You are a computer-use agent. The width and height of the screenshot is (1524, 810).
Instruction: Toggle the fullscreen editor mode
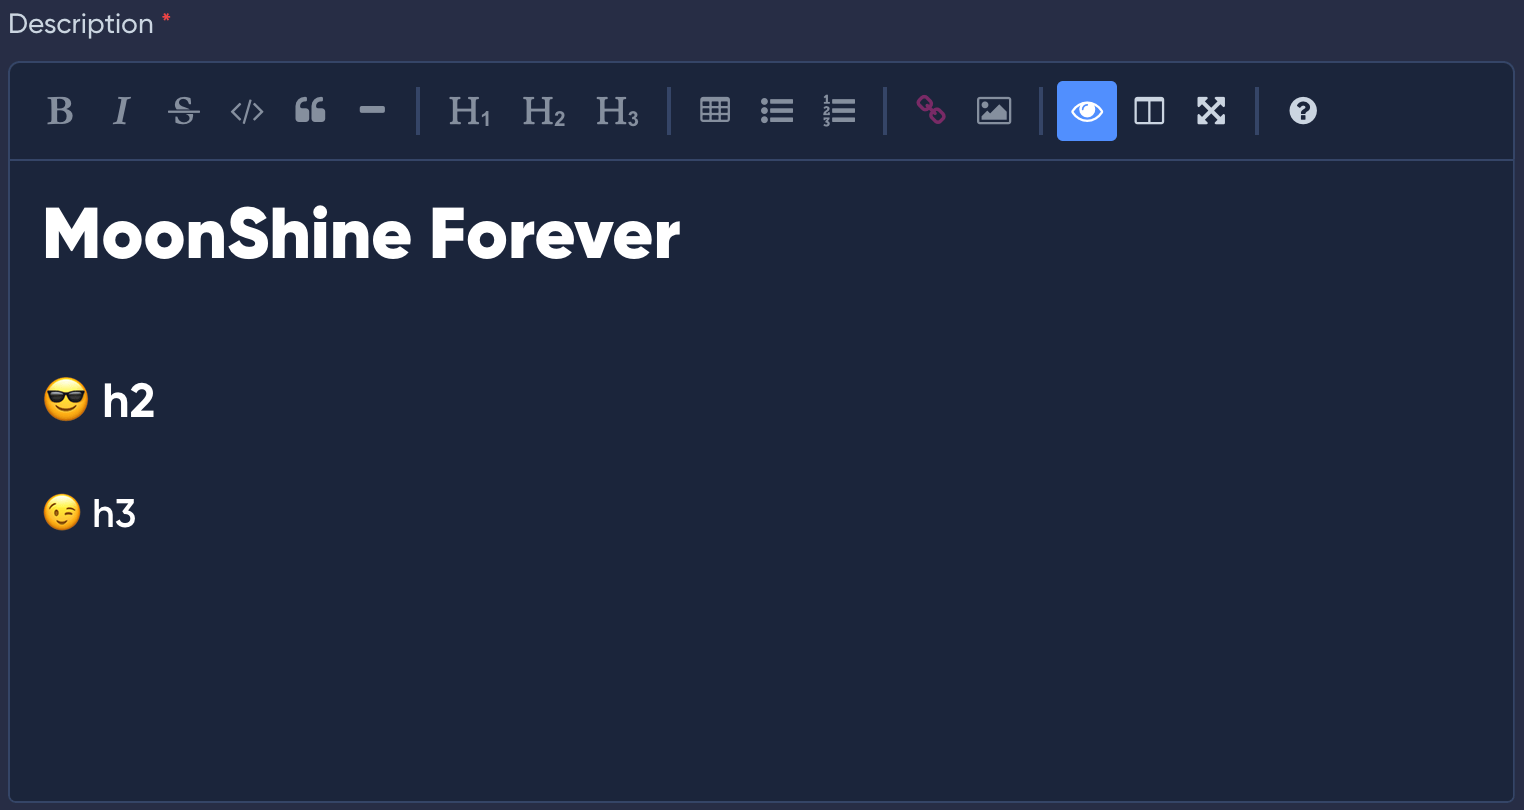pyautogui.click(x=1211, y=111)
